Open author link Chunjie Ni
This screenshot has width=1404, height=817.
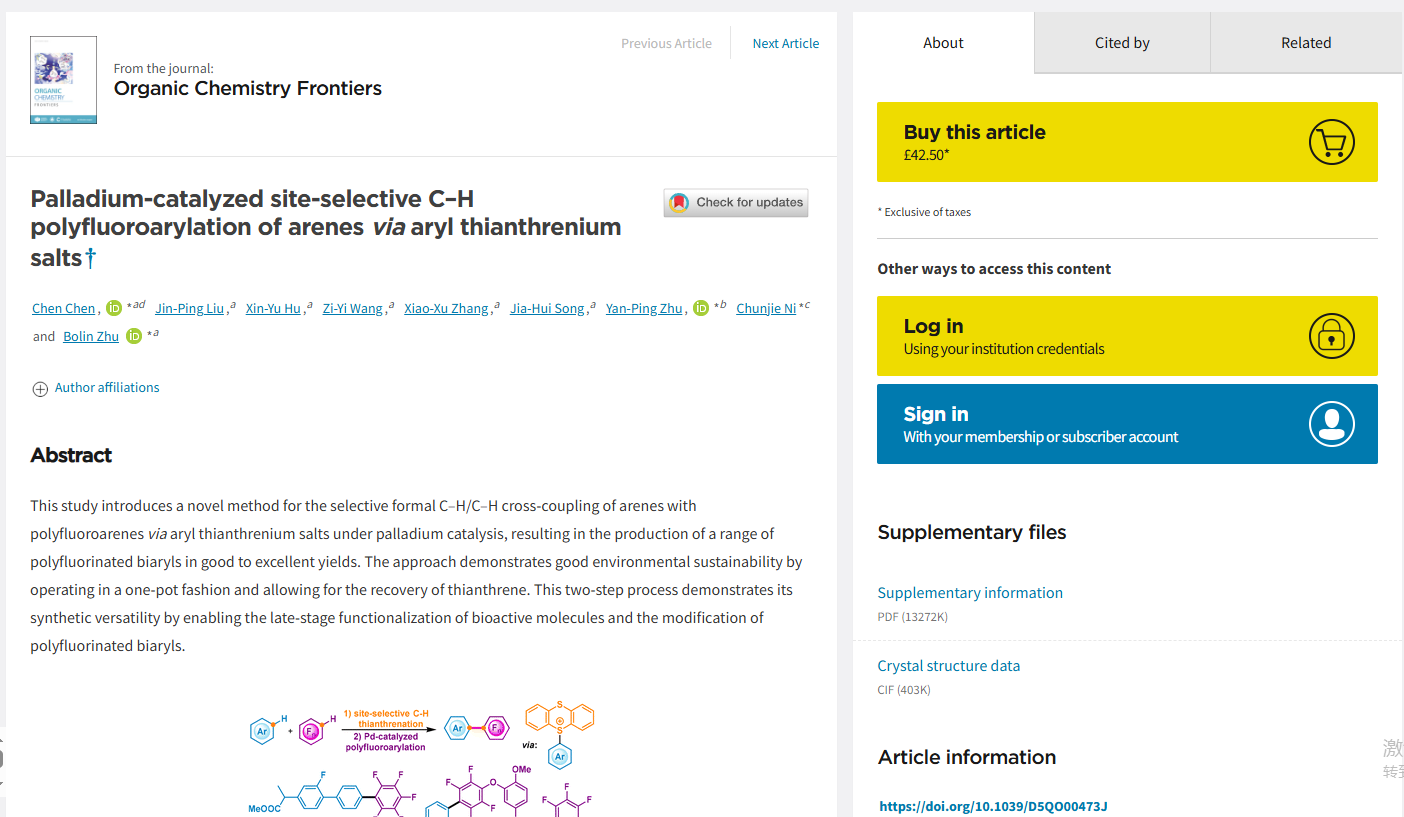click(x=766, y=308)
